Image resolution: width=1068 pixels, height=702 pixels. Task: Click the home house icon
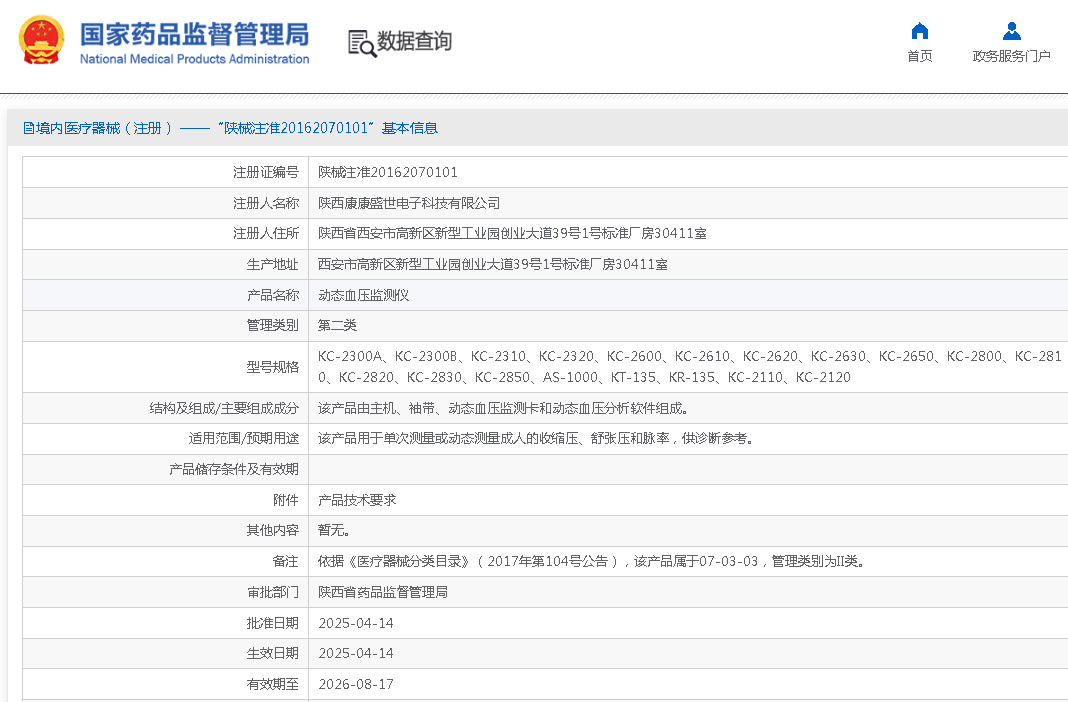click(919, 30)
